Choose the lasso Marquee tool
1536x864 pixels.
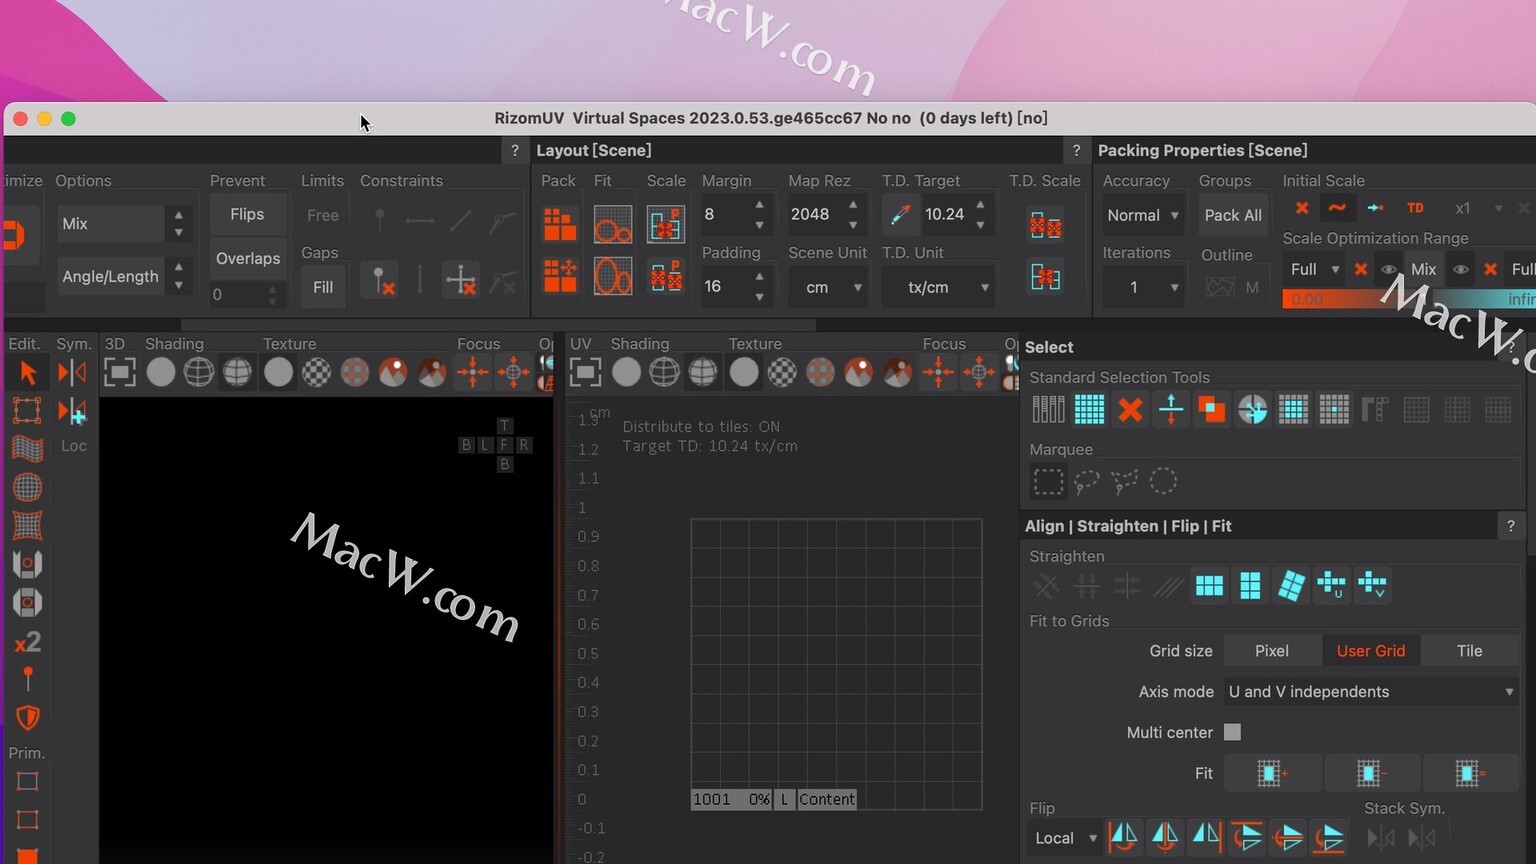1087,482
